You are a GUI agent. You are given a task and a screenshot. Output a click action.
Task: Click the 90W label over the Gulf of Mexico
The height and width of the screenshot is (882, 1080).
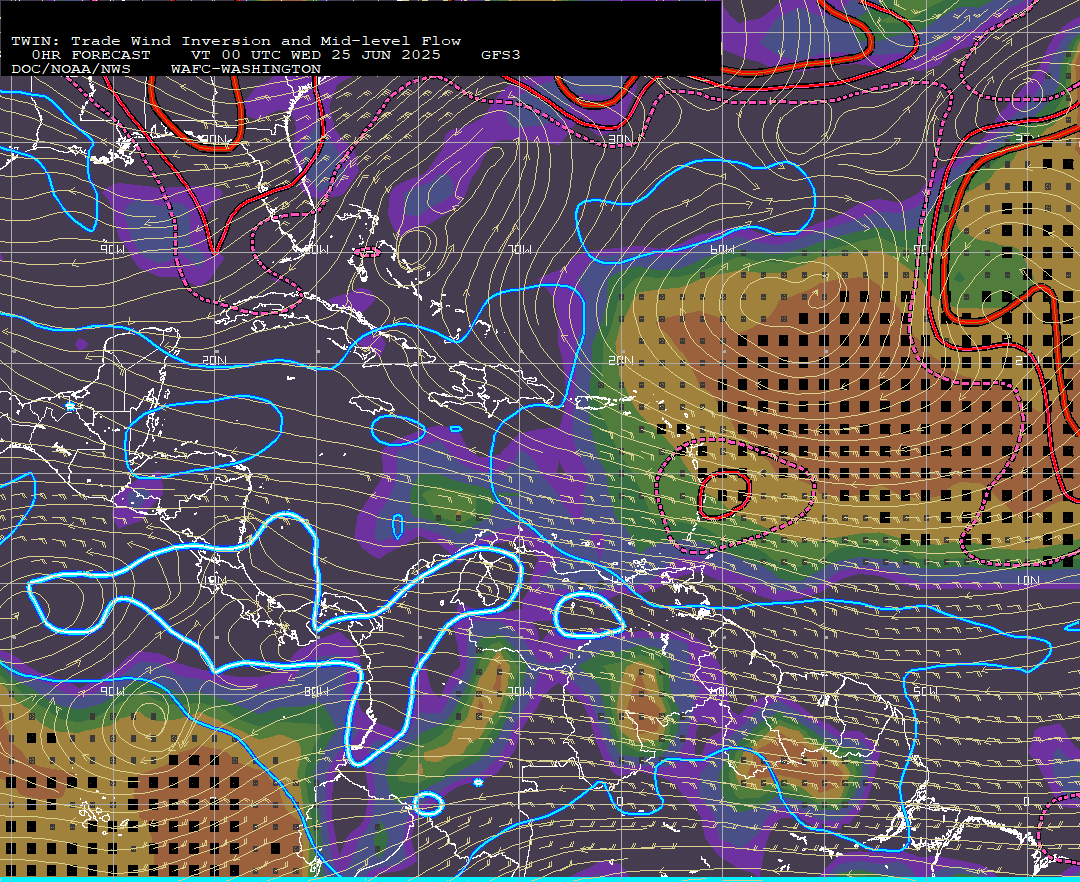point(112,249)
